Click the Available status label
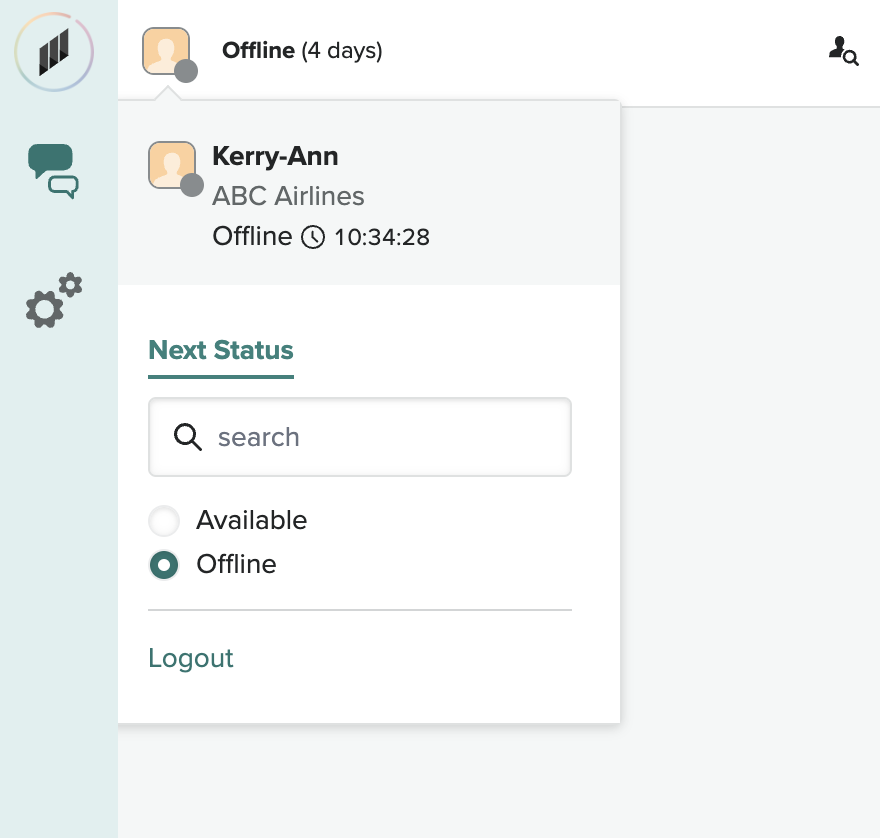This screenshot has height=838, width=880. tap(251, 520)
